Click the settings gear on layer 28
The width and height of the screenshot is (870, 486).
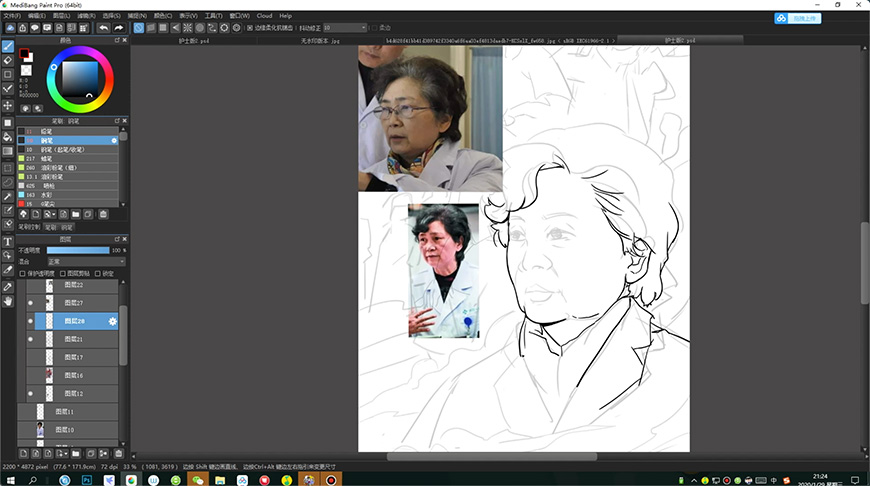(113, 321)
